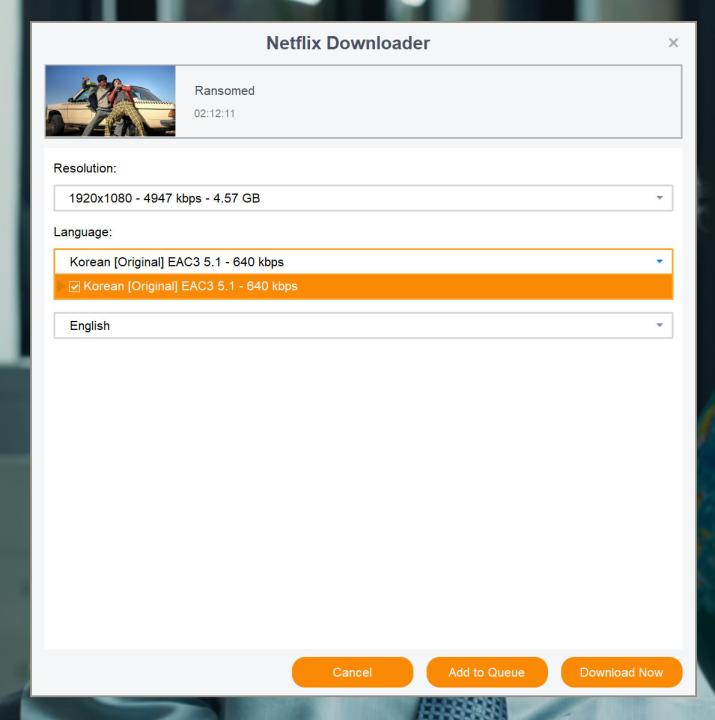Click the Add to Queue button
Screen dimensions: 715x720
coord(487,672)
